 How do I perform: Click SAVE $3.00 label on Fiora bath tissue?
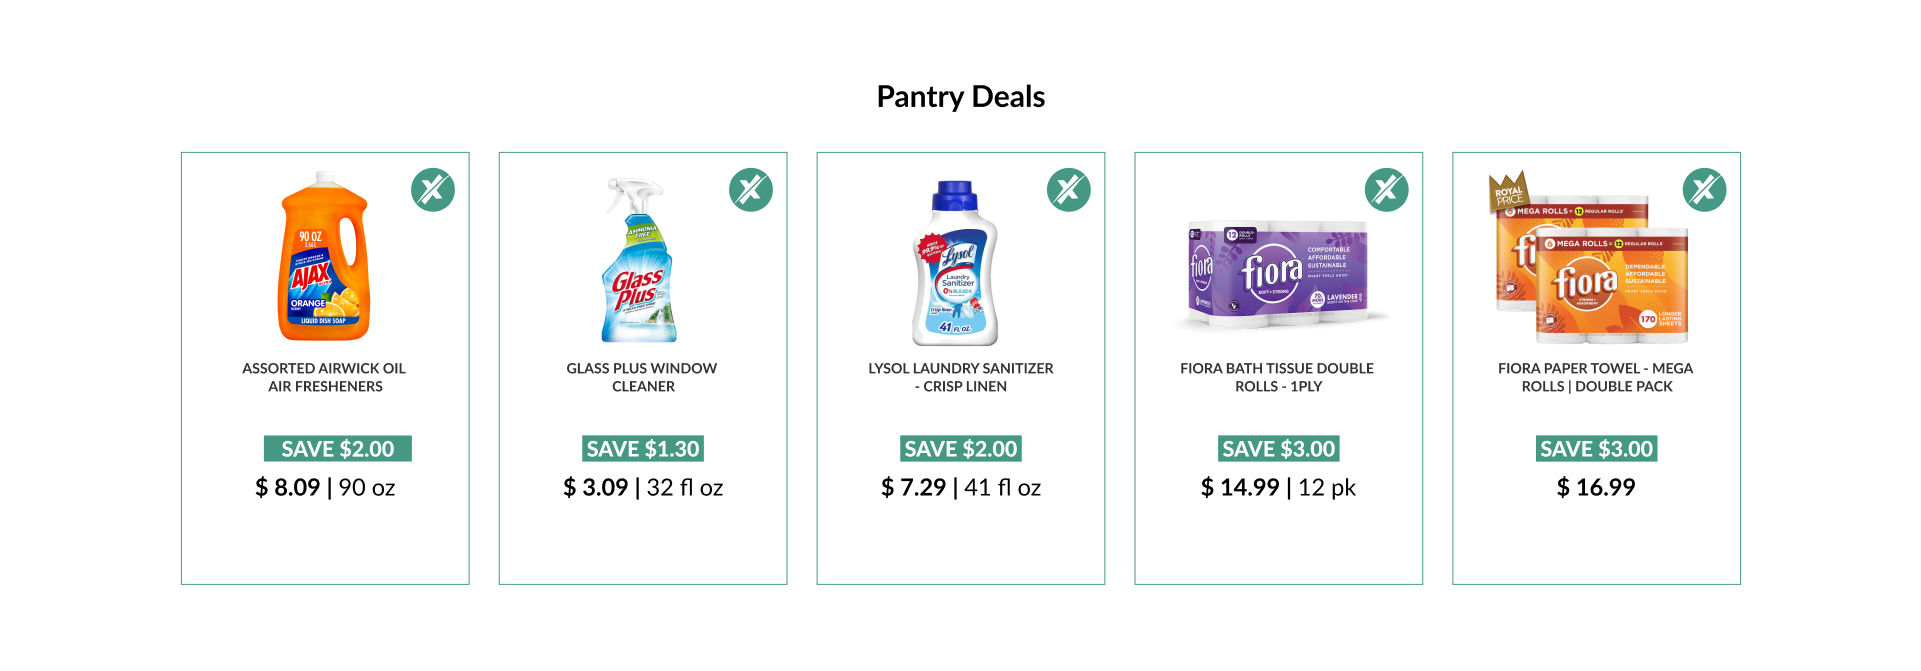click(1279, 449)
